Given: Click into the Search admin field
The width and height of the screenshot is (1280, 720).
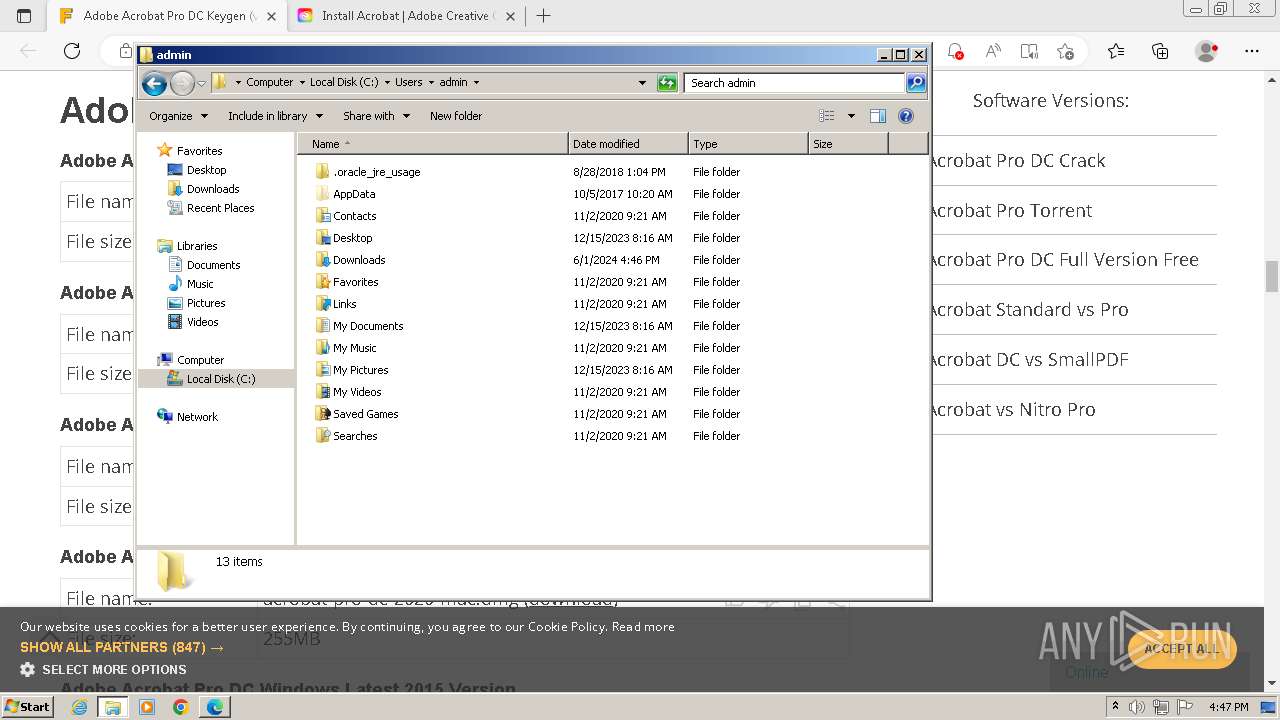Looking at the screenshot, I should pyautogui.click(x=795, y=83).
